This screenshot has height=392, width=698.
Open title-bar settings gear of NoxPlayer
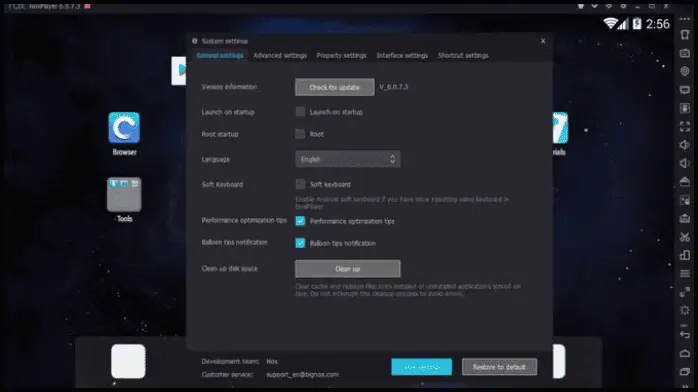pyautogui.click(x=623, y=6)
